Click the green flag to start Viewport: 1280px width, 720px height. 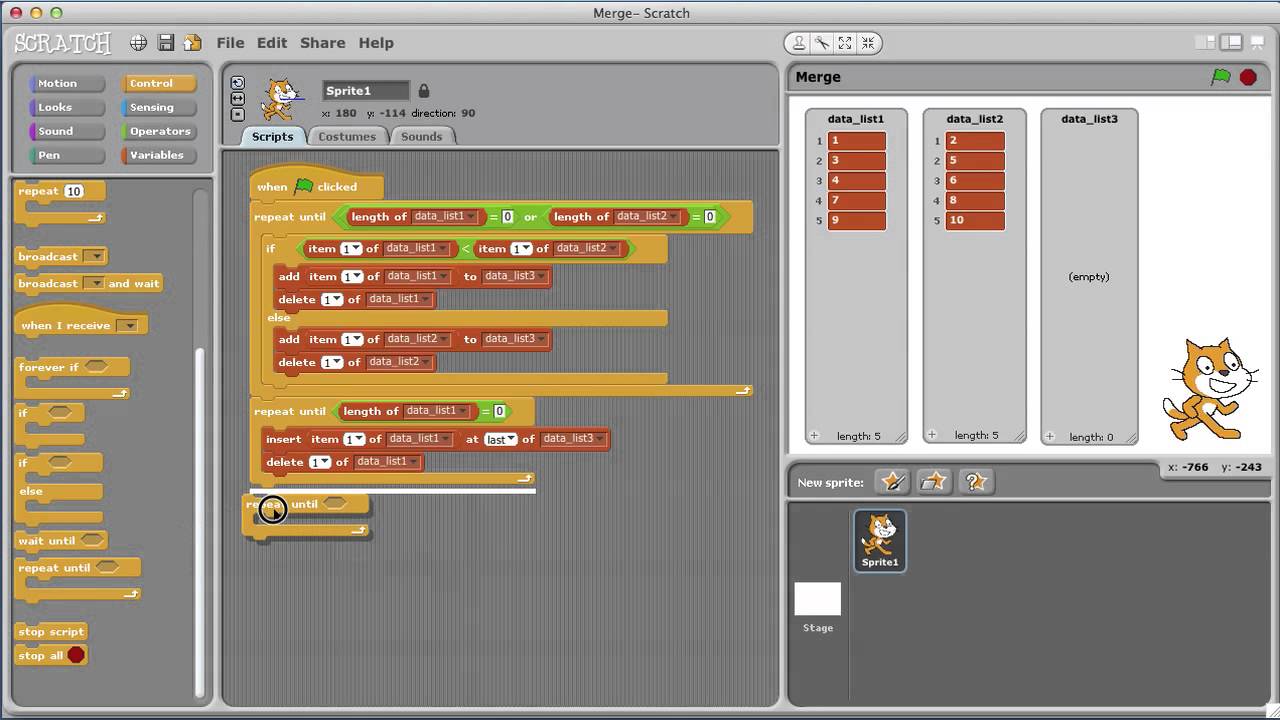[x=1221, y=77]
